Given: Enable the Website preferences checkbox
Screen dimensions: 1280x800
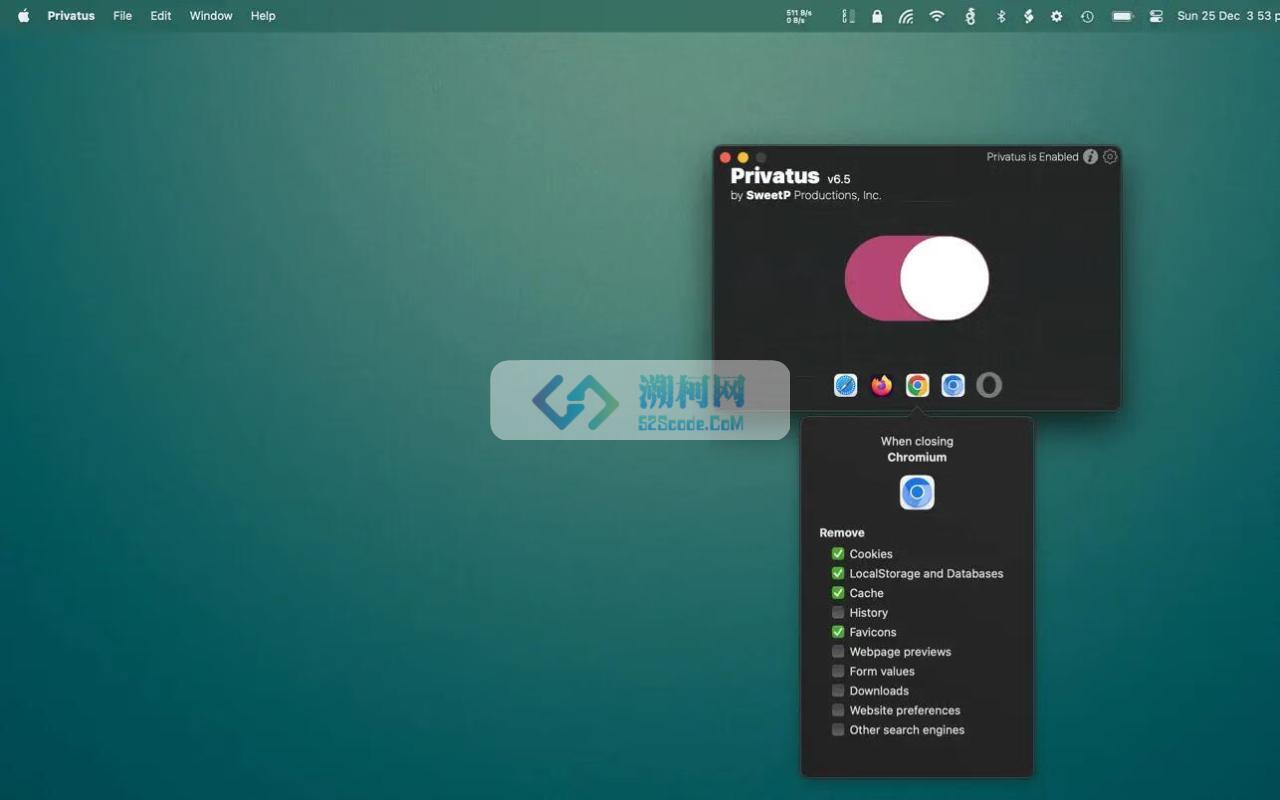Looking at the screenshot, I should [838, 710].
